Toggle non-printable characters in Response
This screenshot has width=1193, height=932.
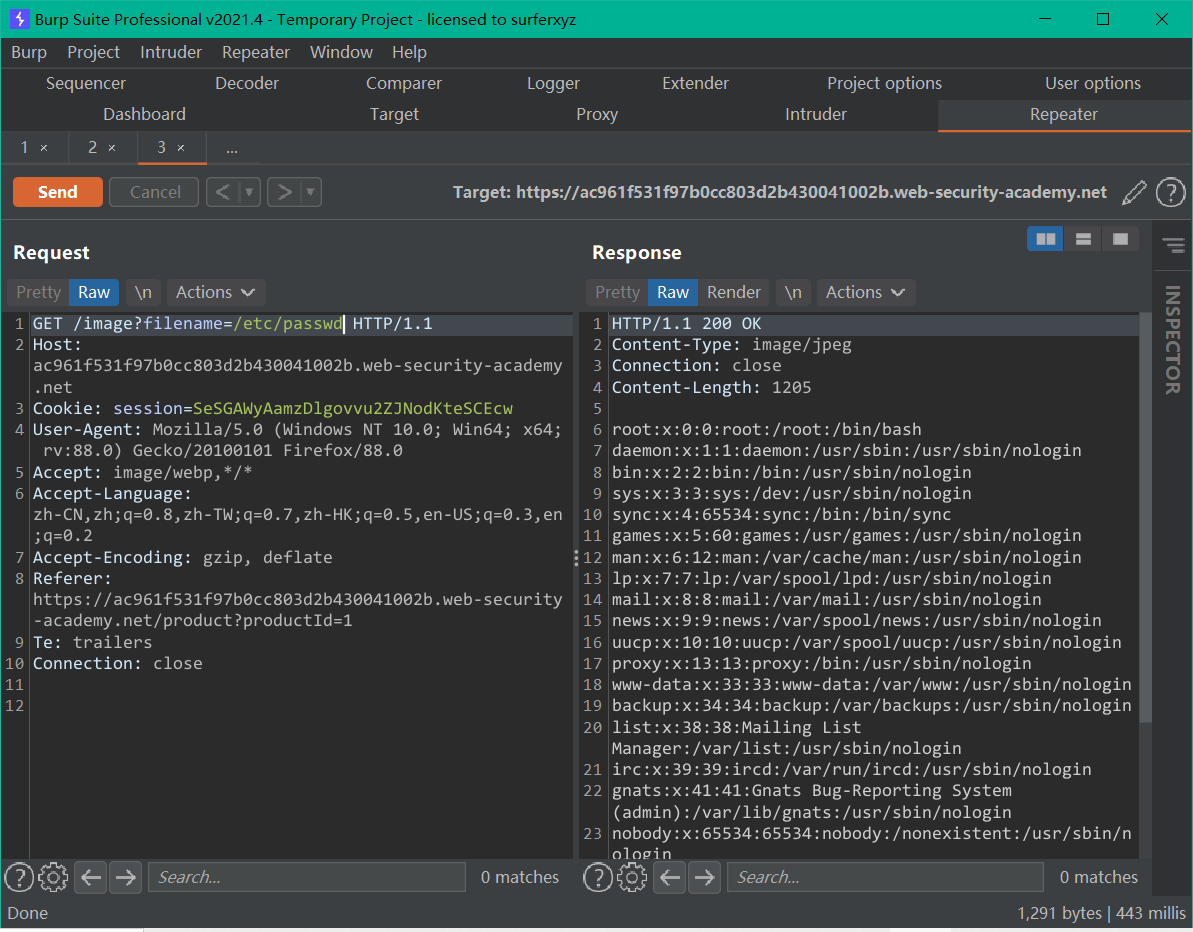pos(793,292)
